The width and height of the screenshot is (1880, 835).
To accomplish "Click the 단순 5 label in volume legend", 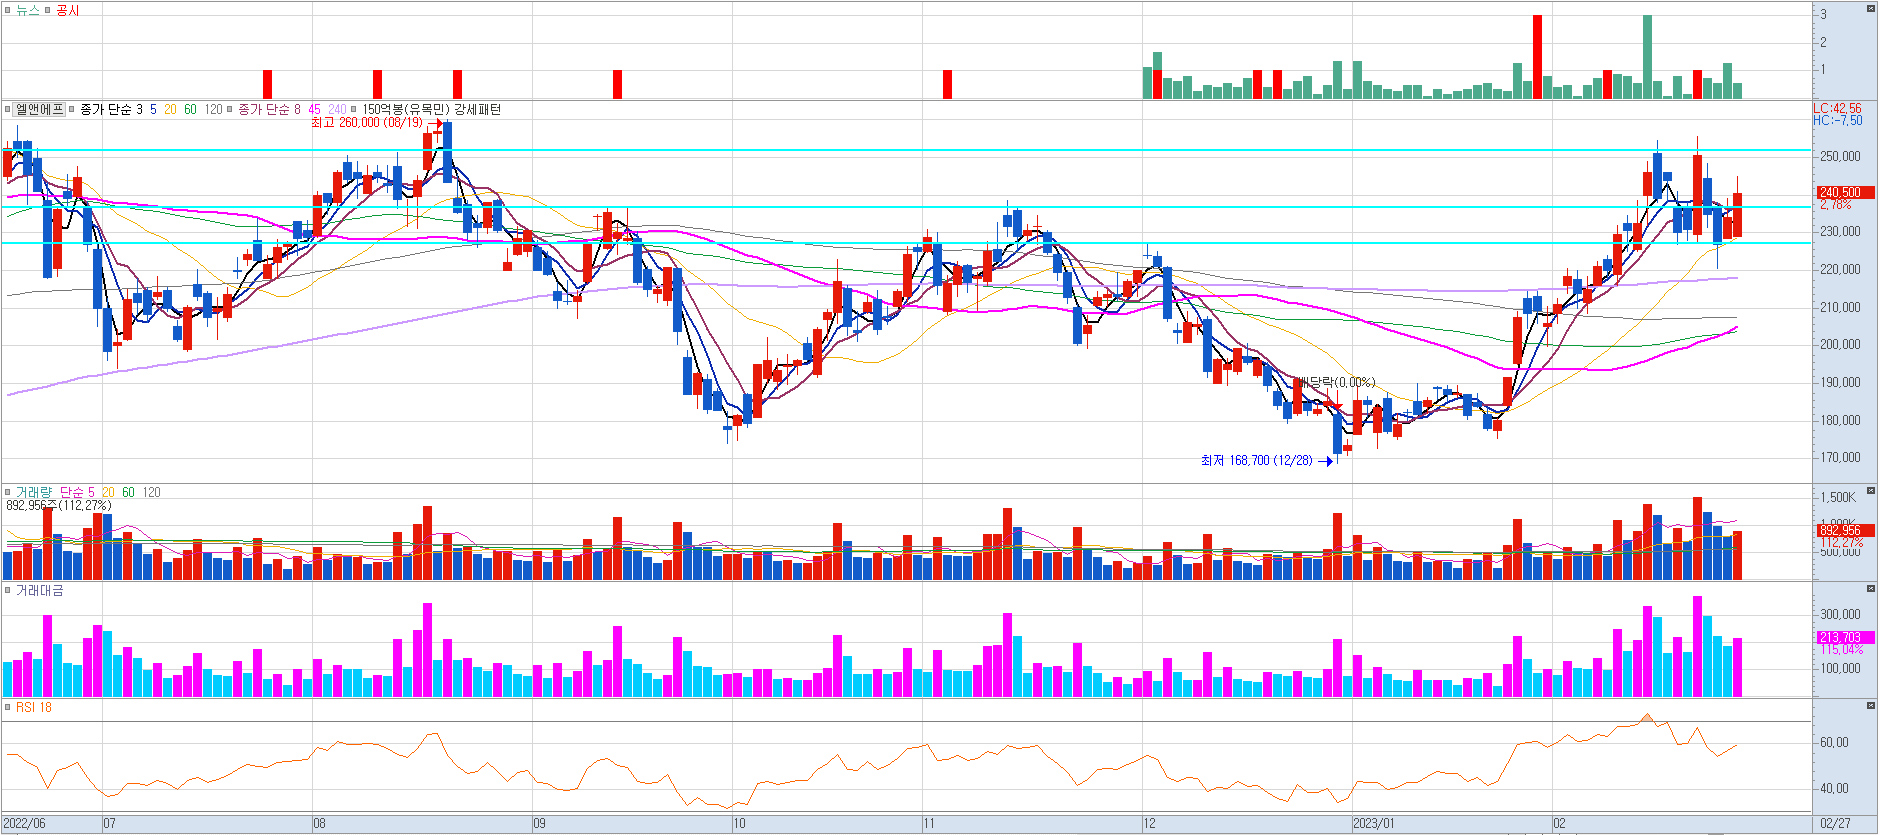I will pyautogui.click(x=77, y=492).
